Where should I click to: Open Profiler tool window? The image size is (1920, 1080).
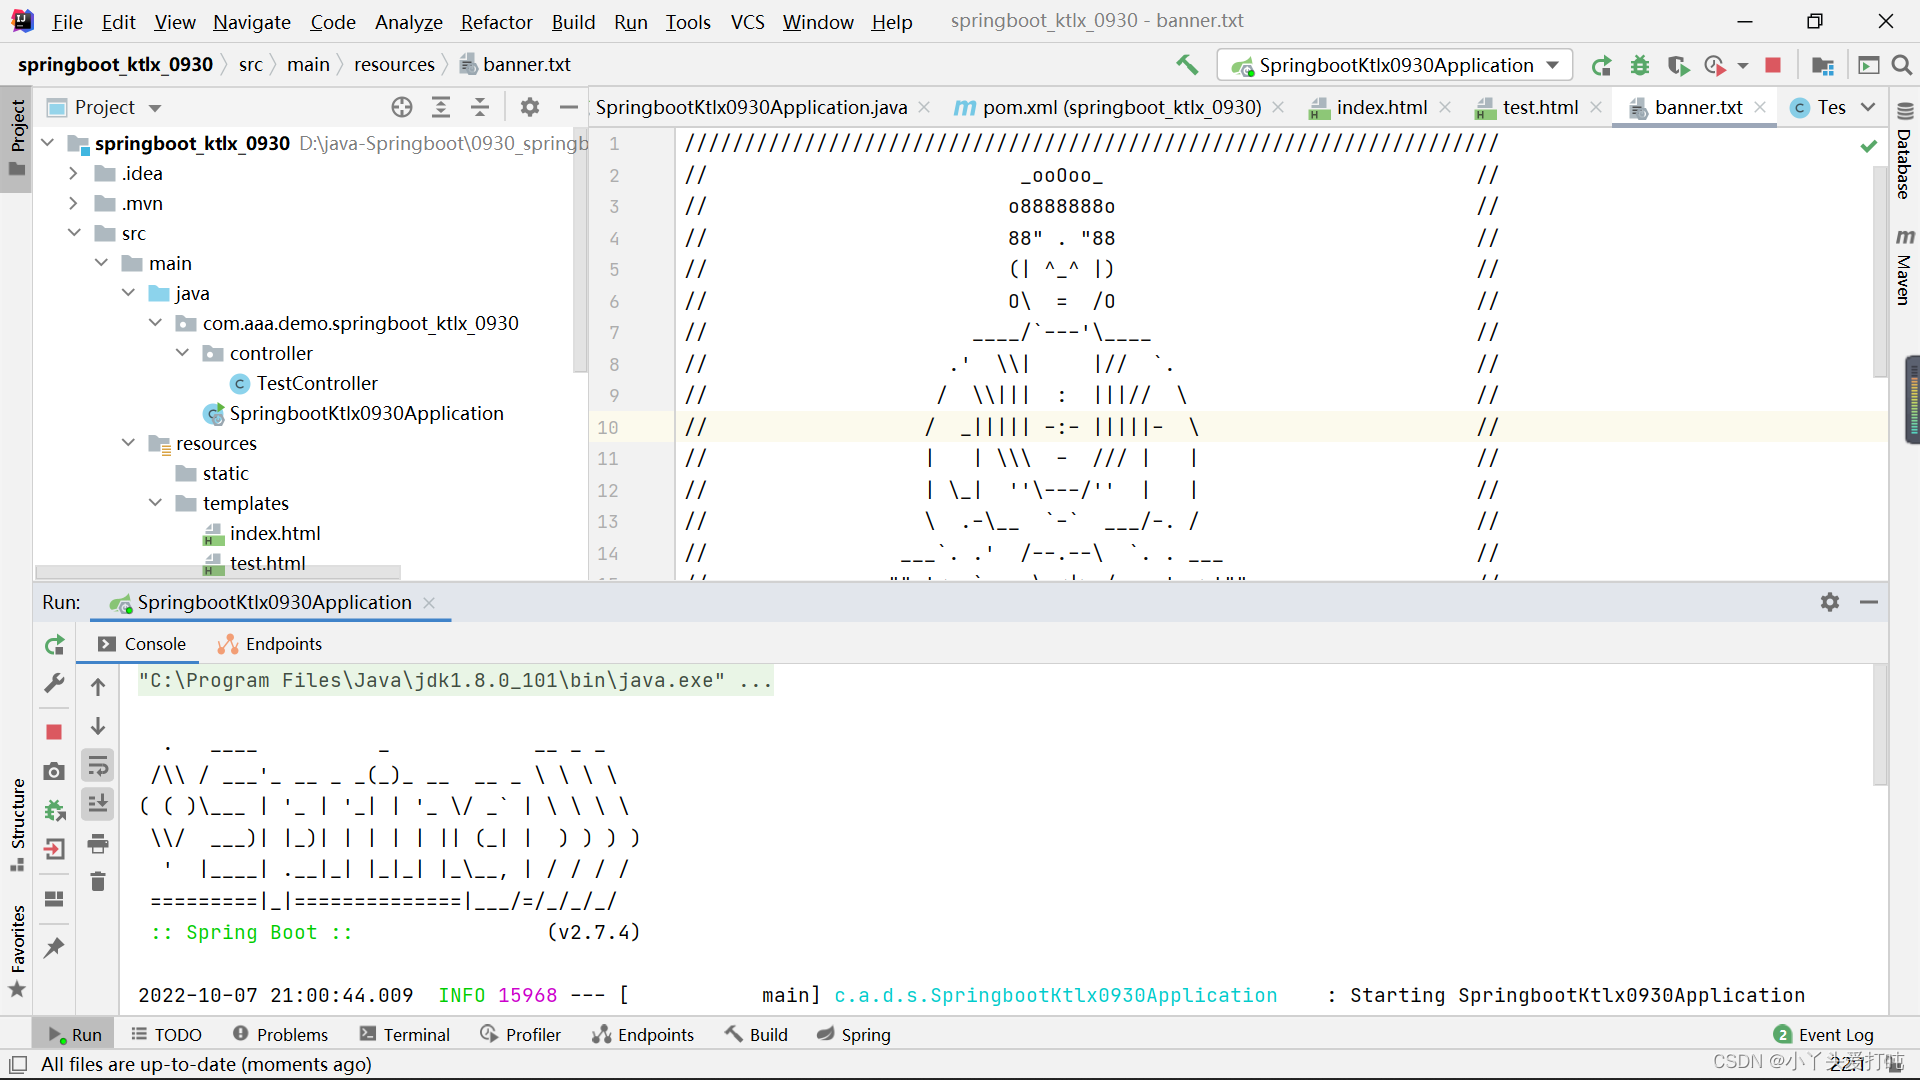point(521,1034)
